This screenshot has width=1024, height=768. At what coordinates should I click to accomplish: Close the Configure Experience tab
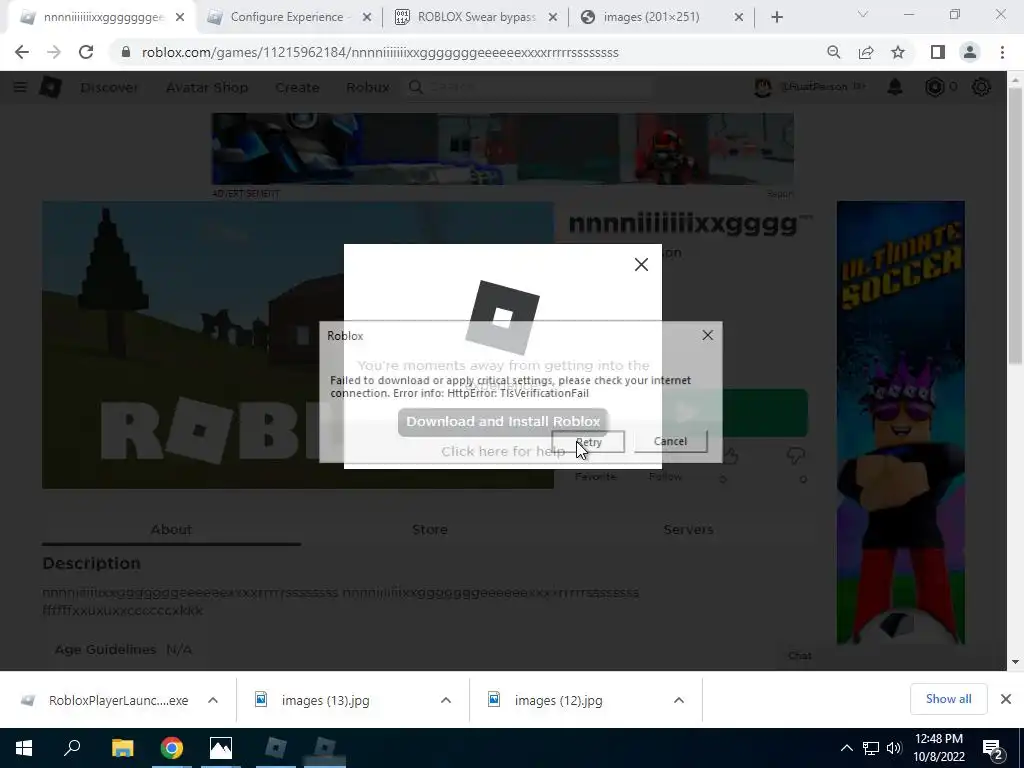(x=367, y=18)
